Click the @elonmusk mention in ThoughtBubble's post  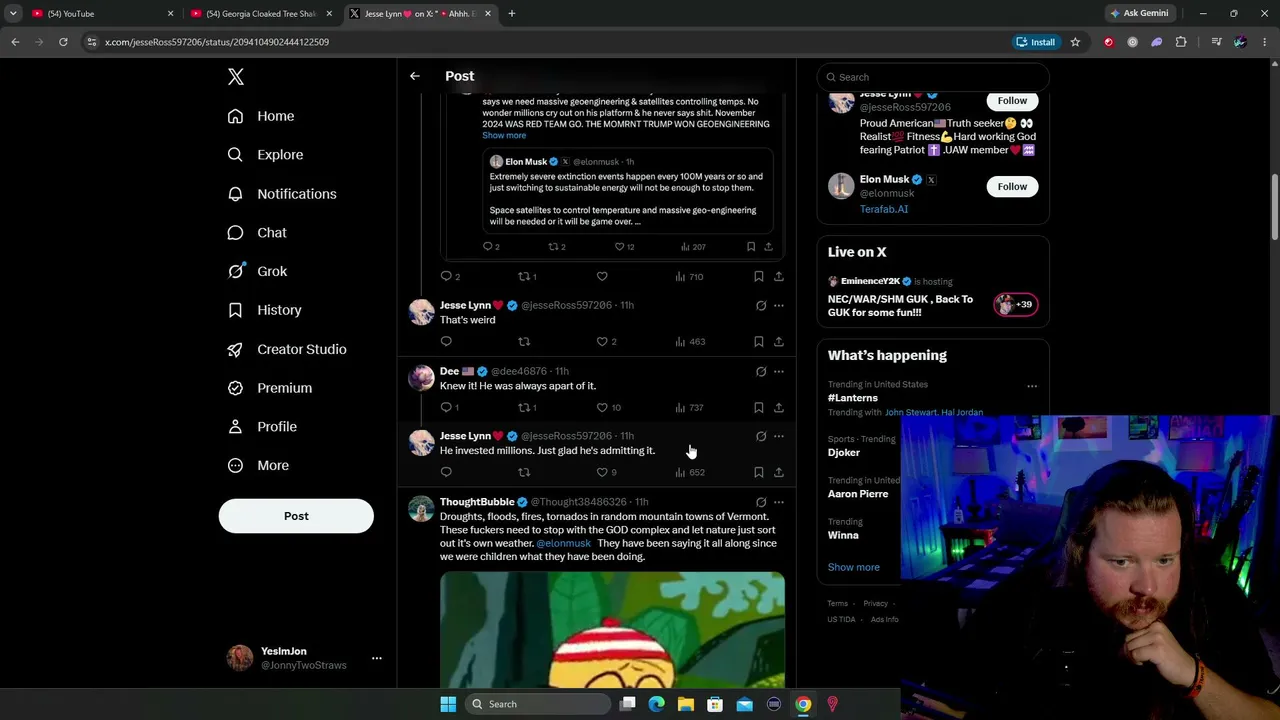tap(564, 544)
